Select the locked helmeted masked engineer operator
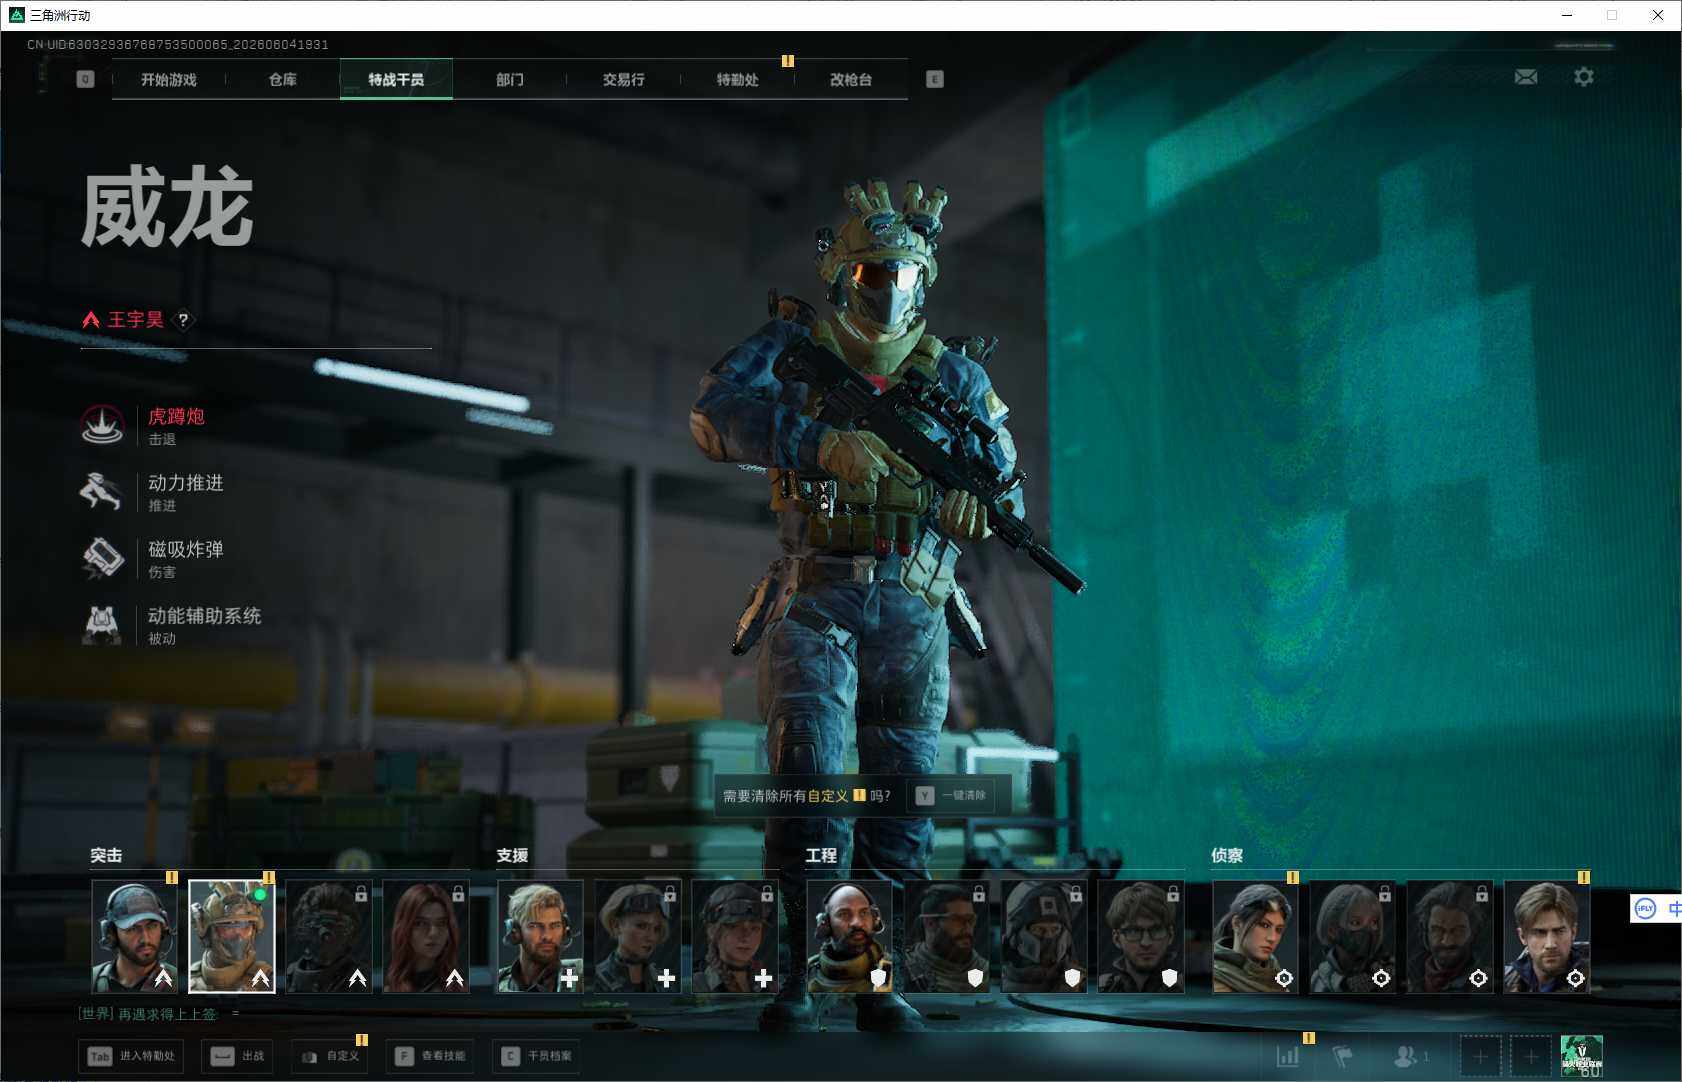The height and width of the screenshot is (1082, 1682). click(x=1044, y=936)
